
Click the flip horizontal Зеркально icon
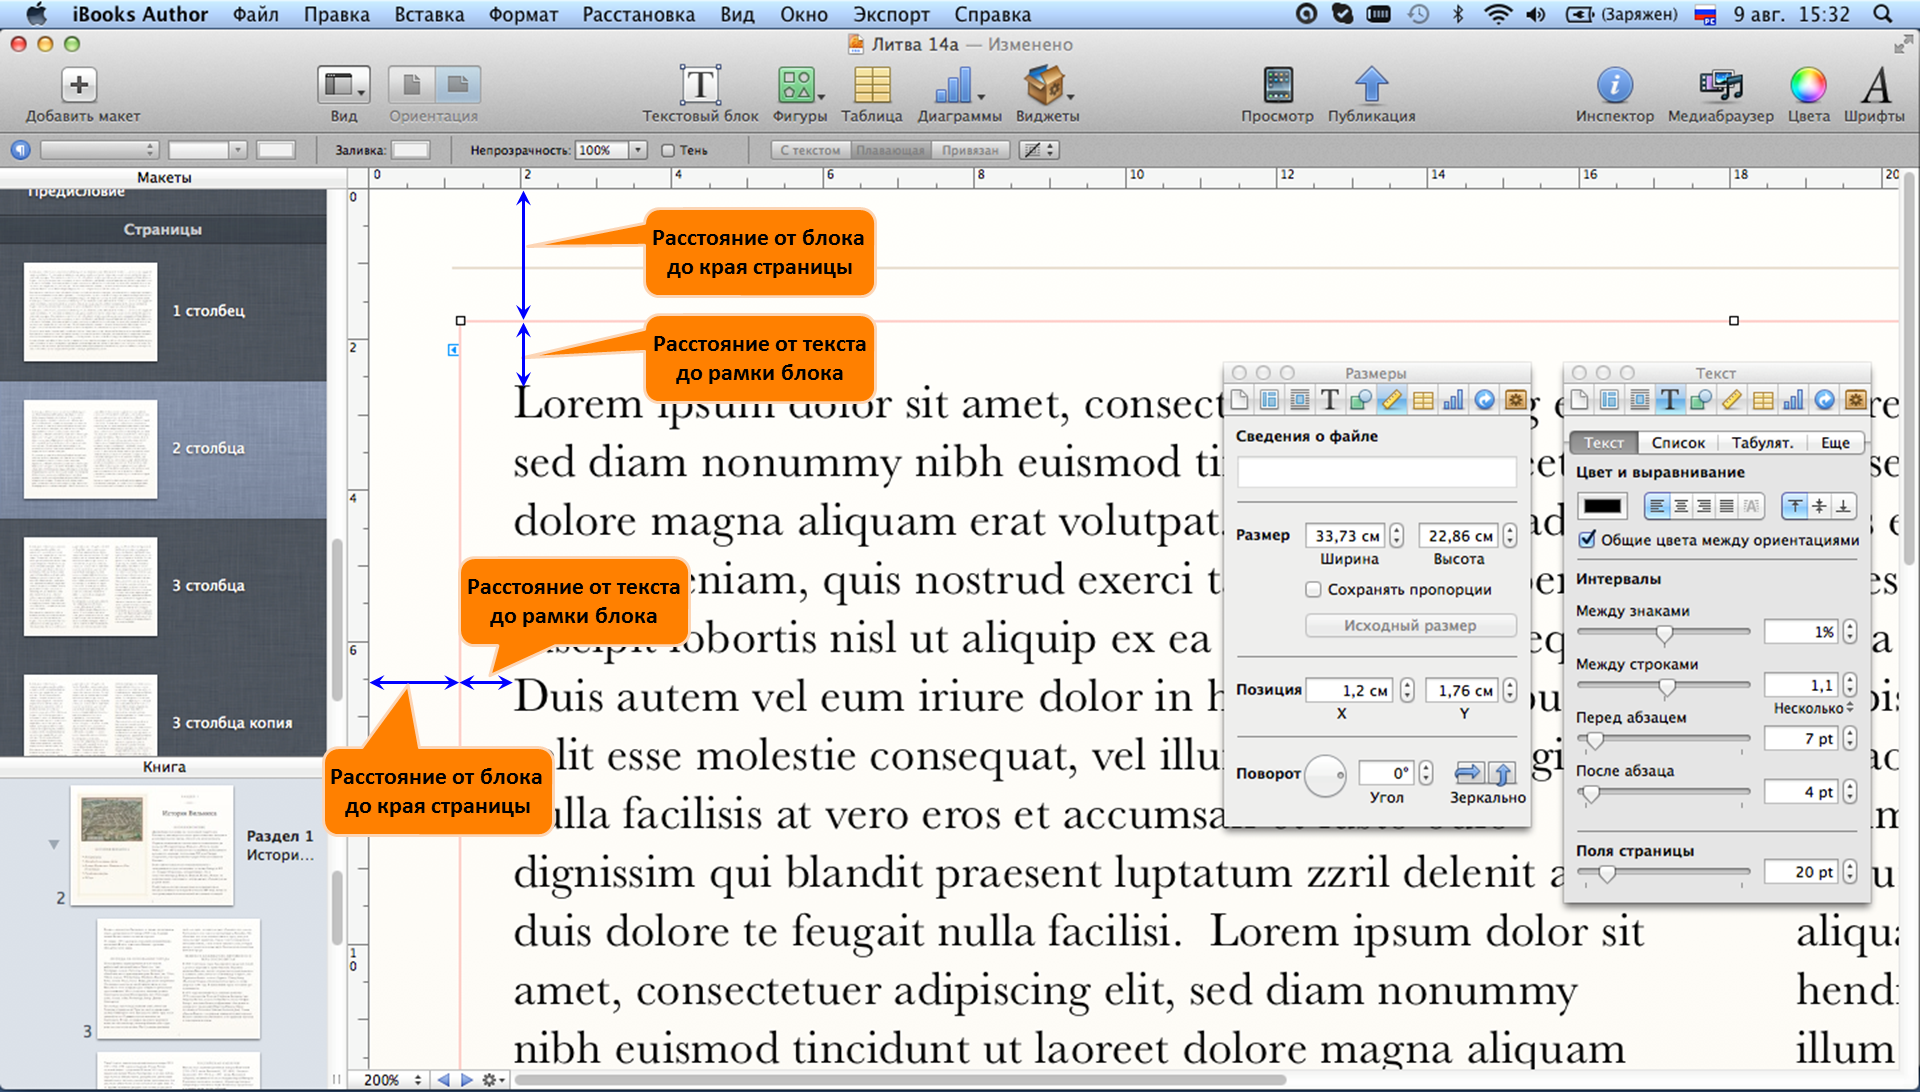point(1468,773)
